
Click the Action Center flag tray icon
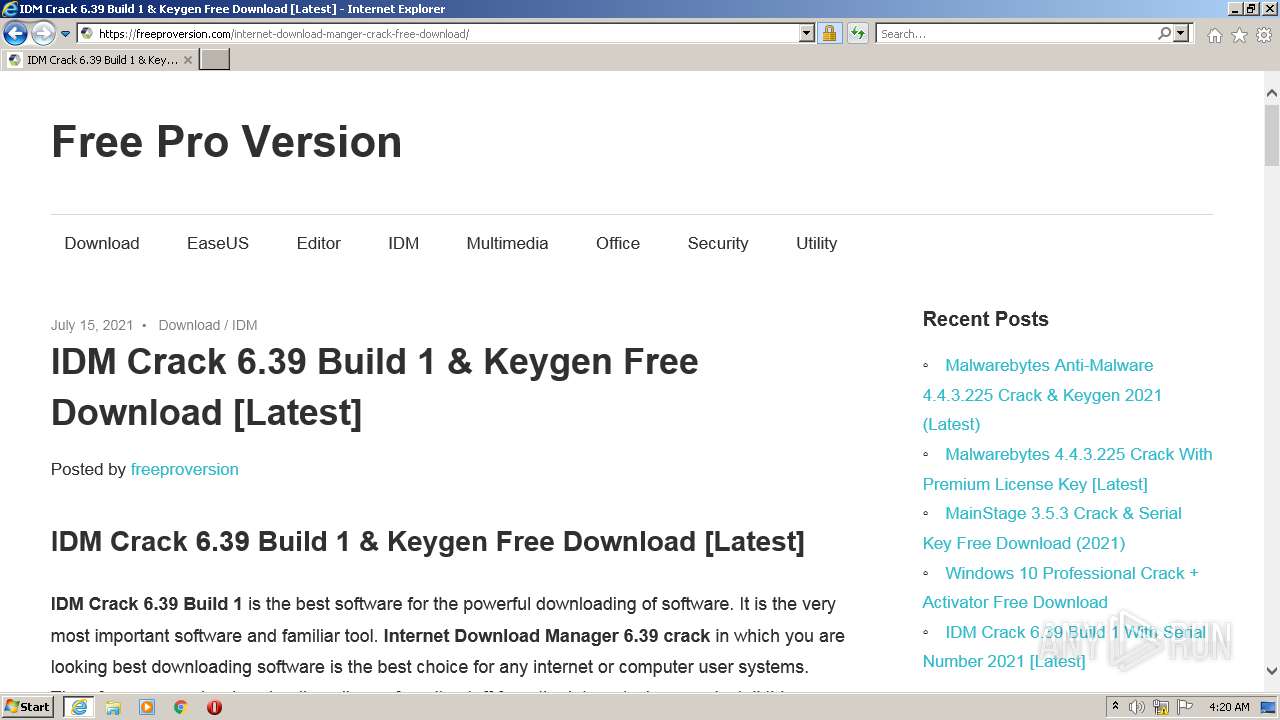coord(1183,707)
